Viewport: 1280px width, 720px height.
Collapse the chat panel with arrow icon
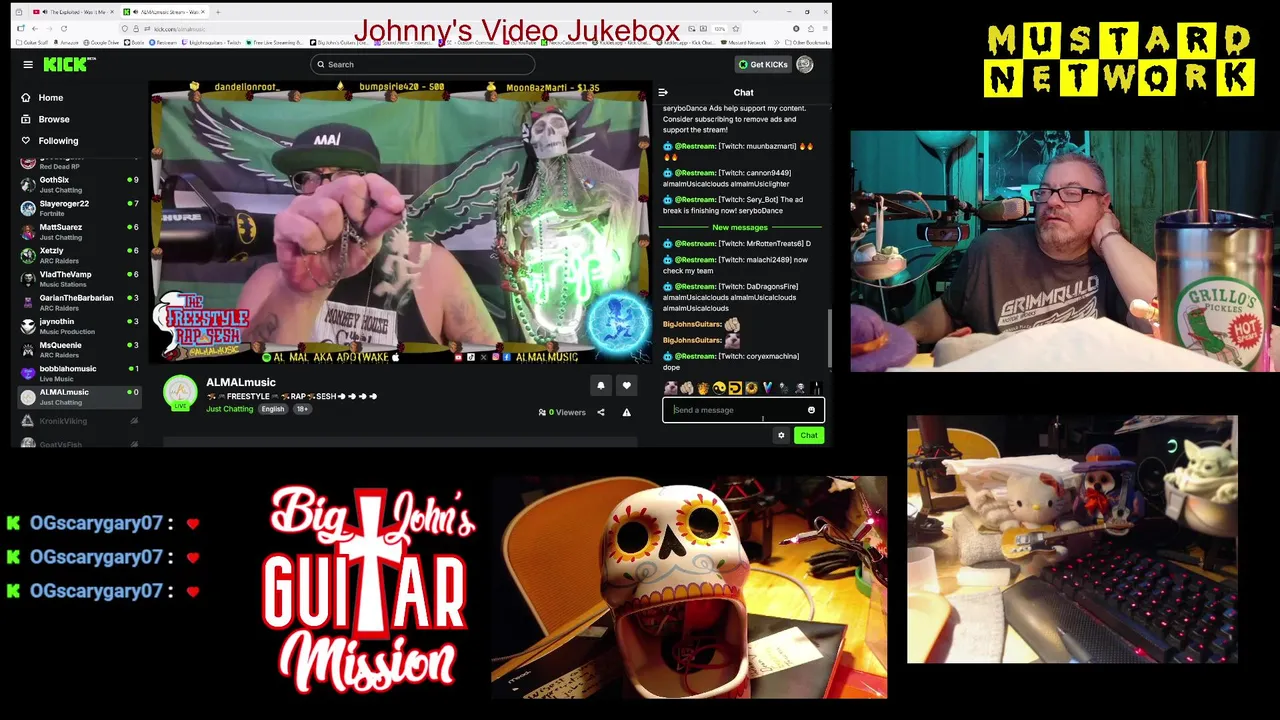point(663,93)
